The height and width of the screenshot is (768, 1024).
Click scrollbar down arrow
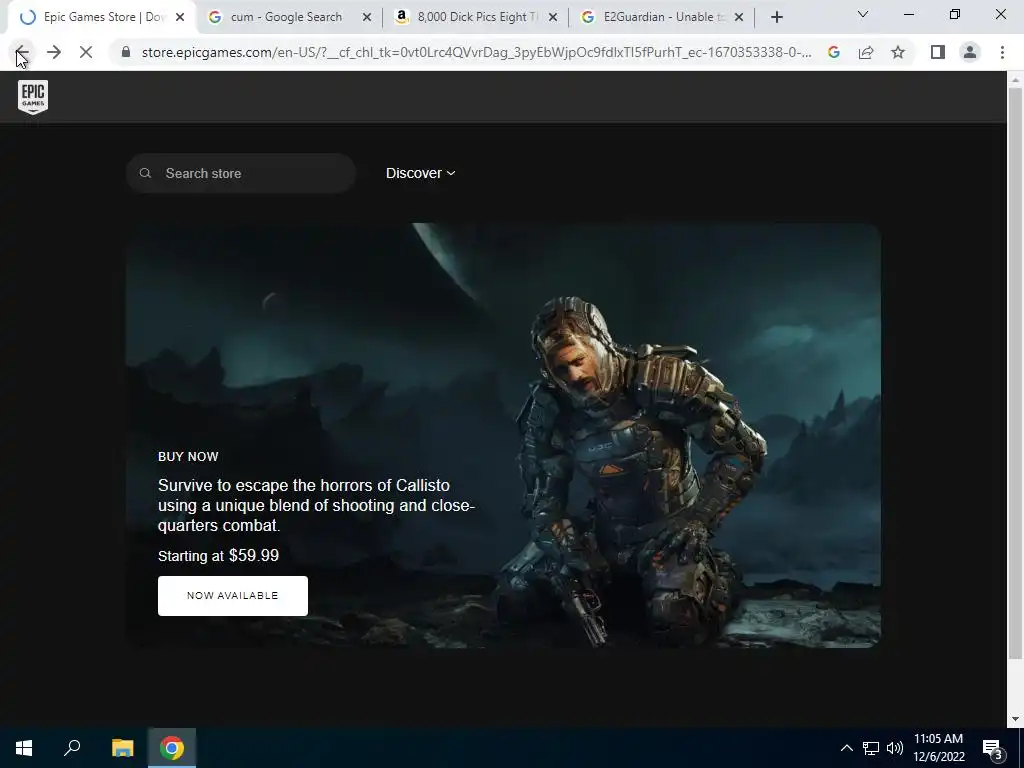(x=1015, y=720)
